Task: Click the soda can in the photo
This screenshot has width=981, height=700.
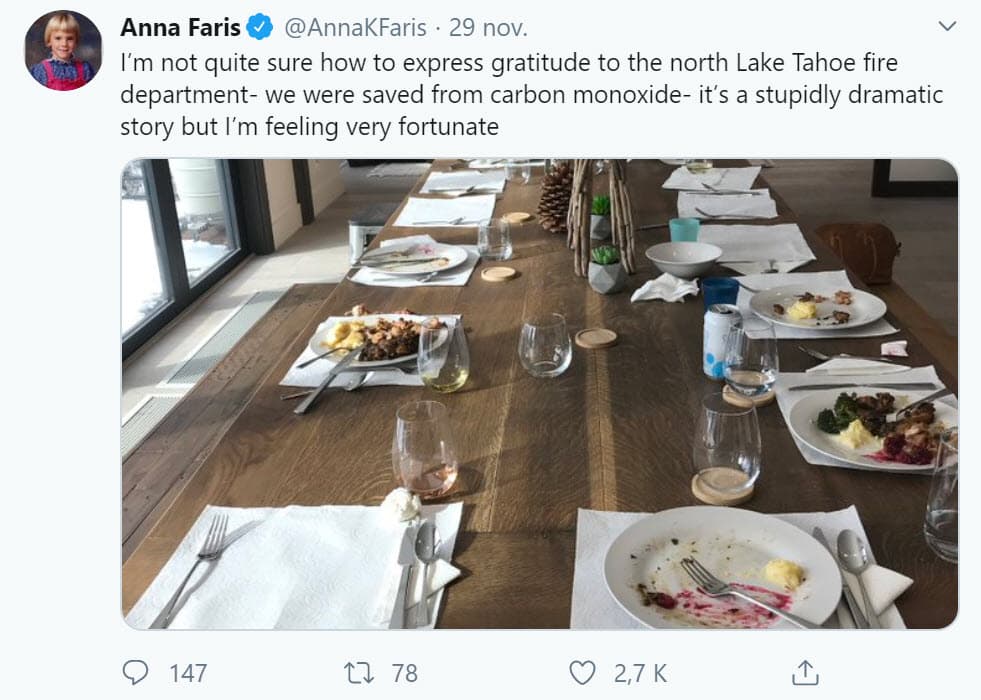Action: (720, 340)
